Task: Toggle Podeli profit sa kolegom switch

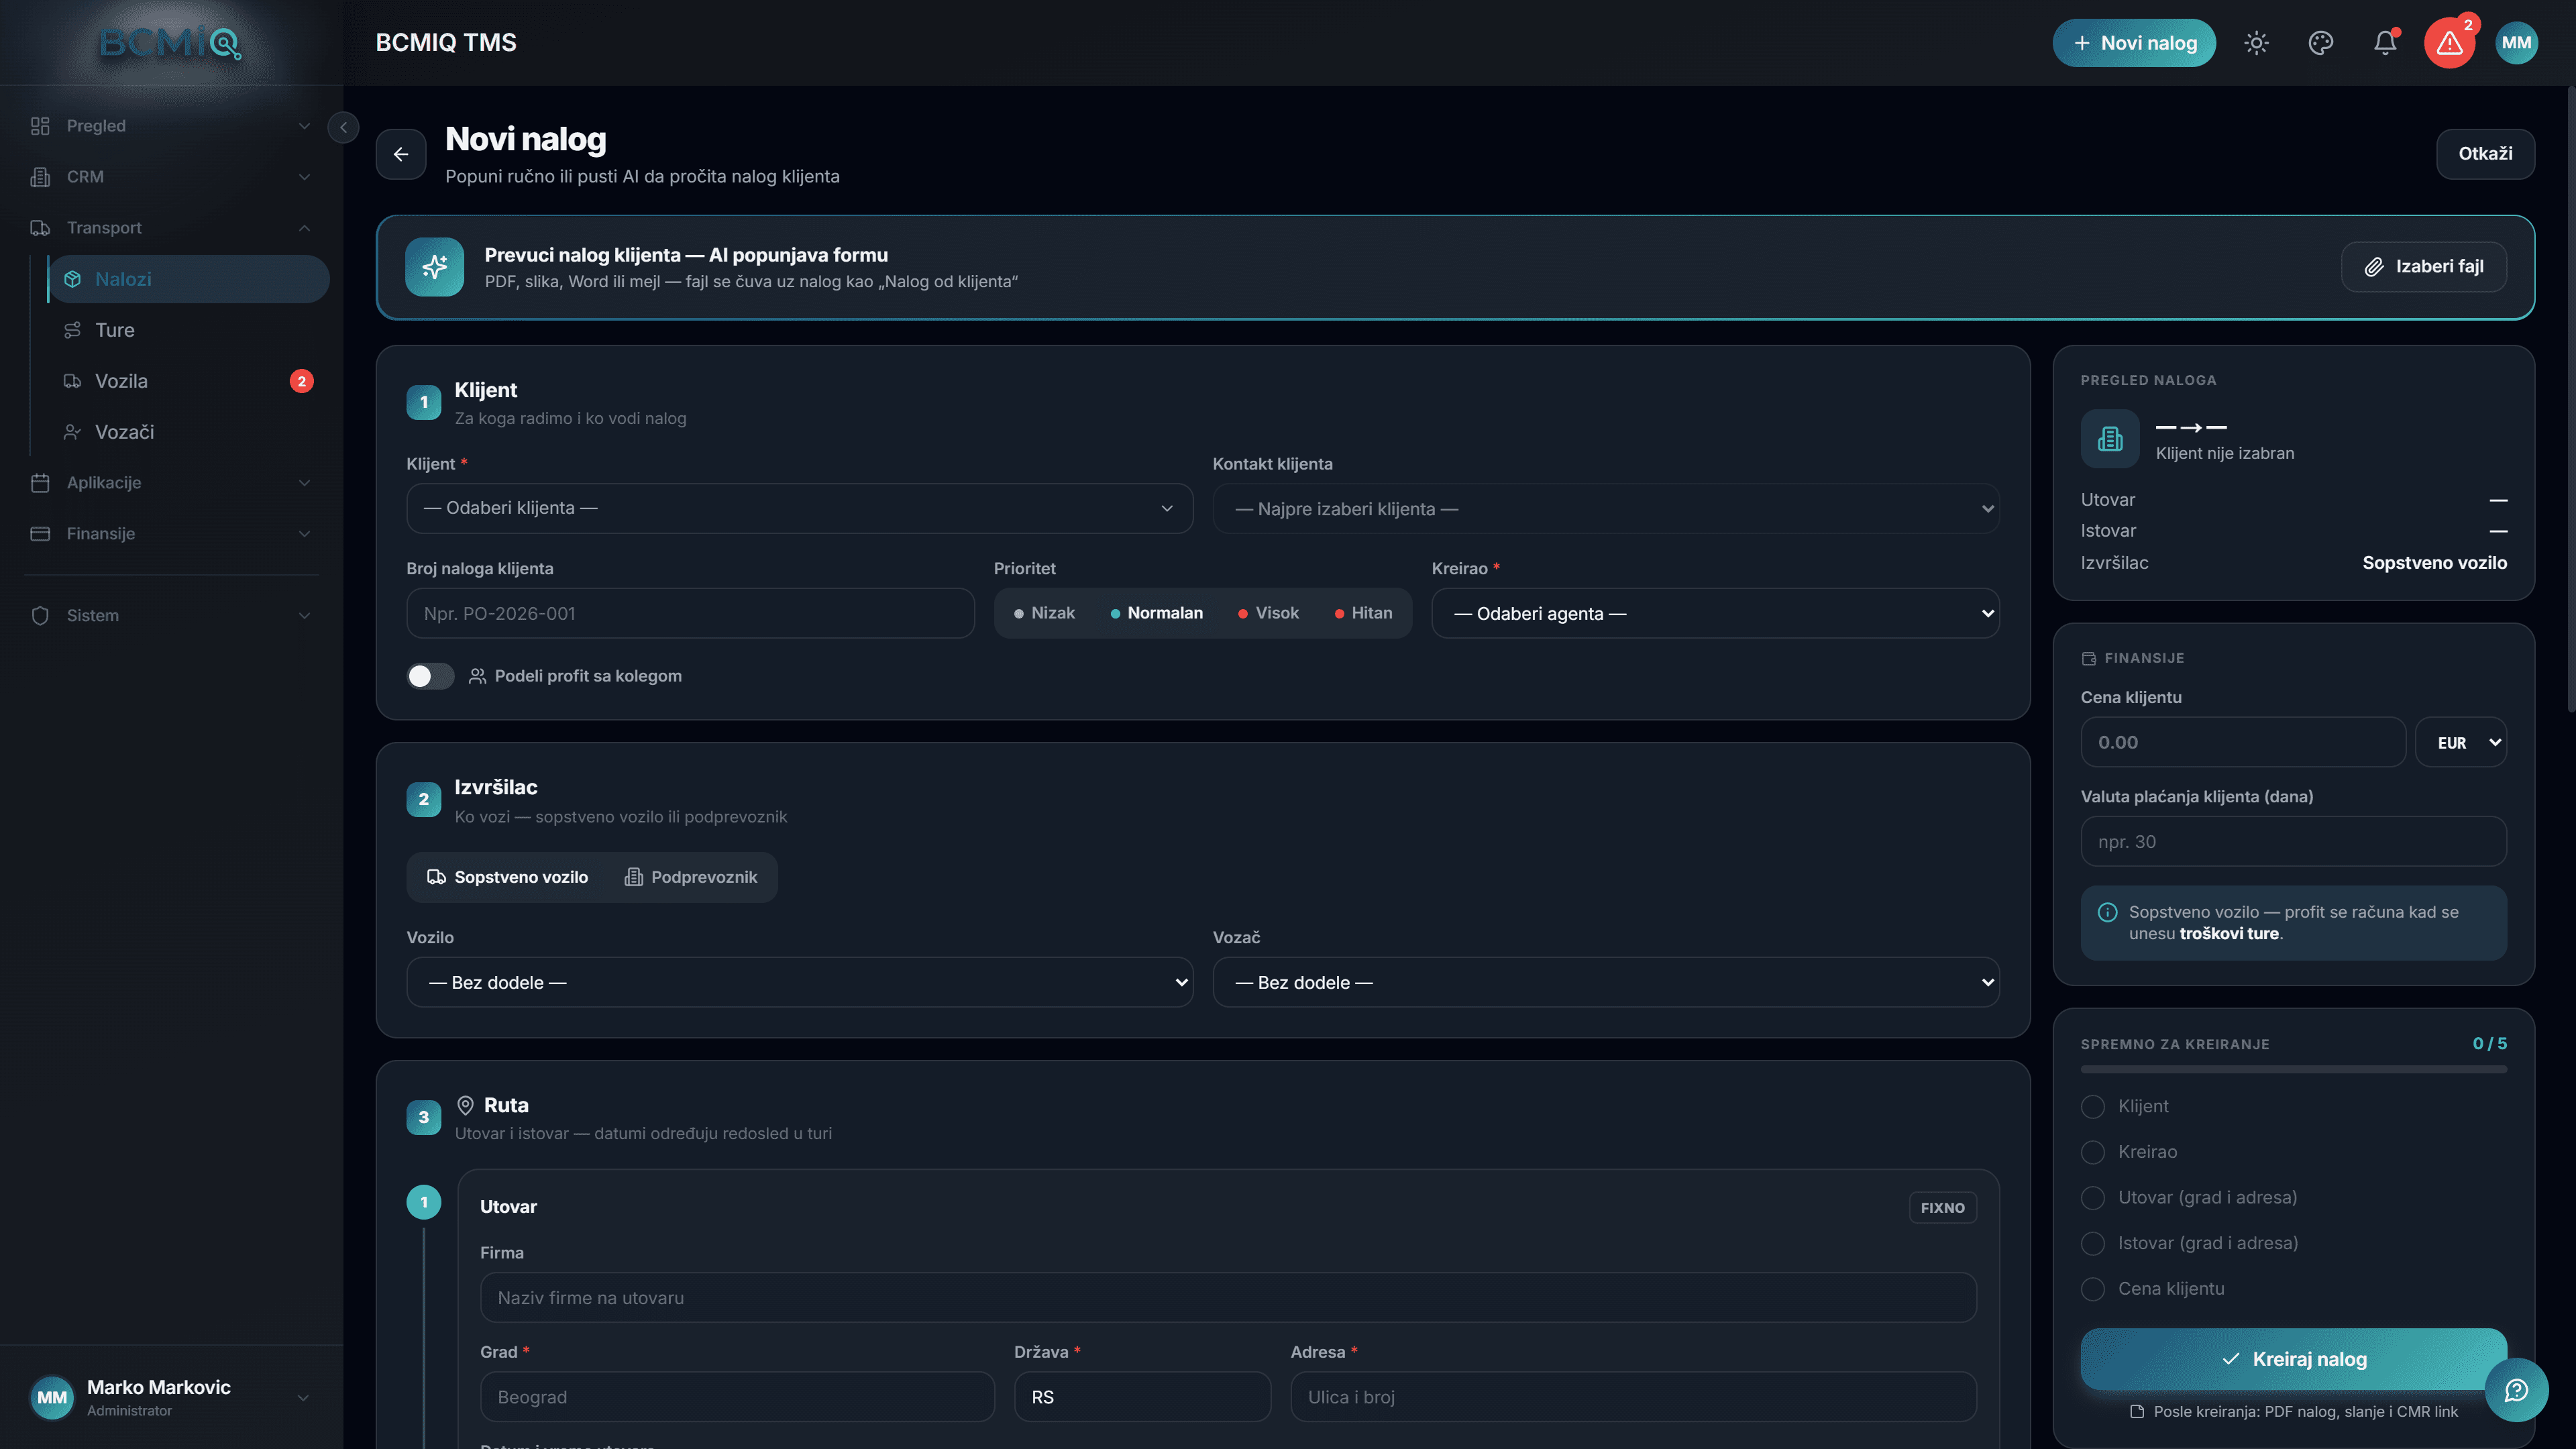Action: [430, 676]
